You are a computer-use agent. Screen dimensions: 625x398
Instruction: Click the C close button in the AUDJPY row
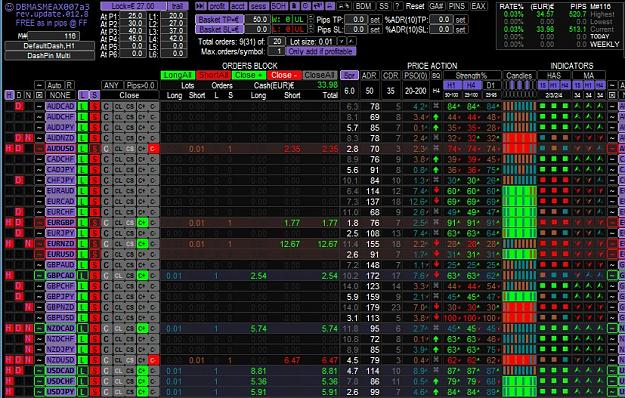[106, 127]
